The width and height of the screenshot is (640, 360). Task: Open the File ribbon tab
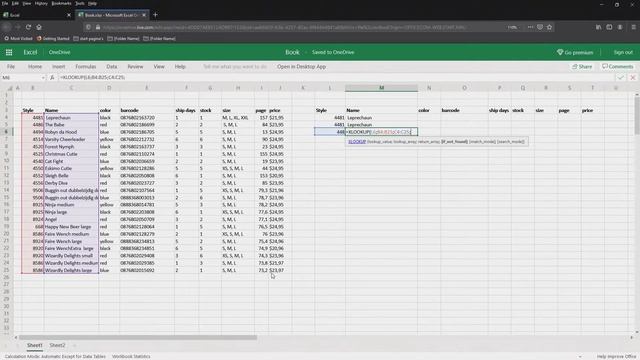click(x=11, y=67)
